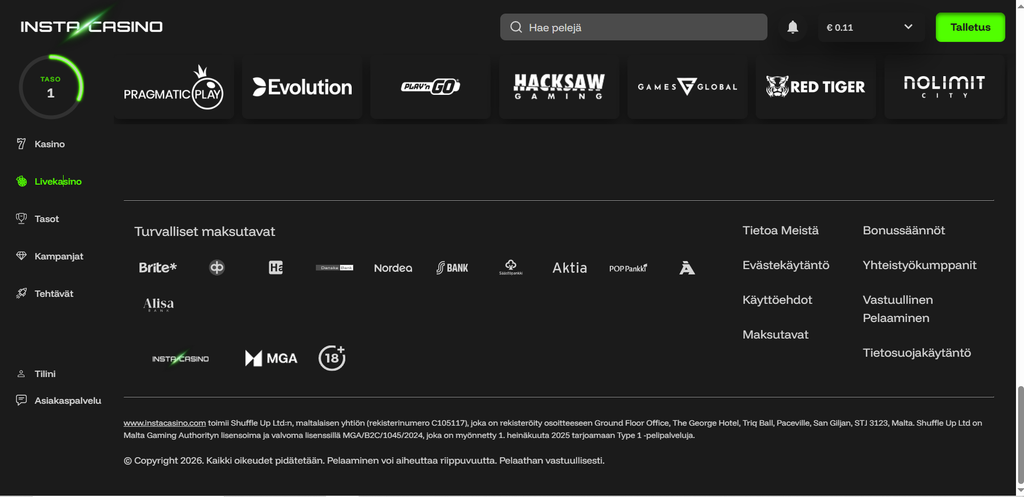Image resolution: width=1024 pixels, height=497 pixels.
Task: Click the S-Bank logo
Action: pos(452,267)
